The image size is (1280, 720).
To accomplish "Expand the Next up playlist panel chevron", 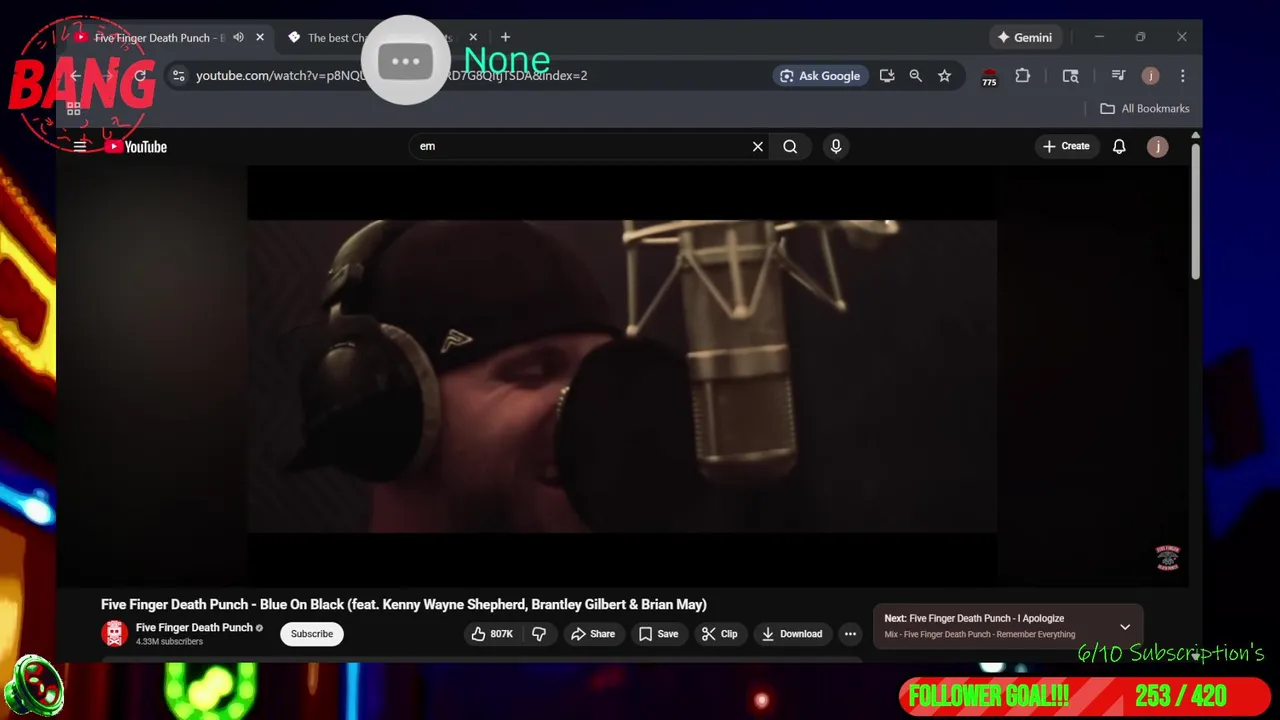I will click(1125, 627).
